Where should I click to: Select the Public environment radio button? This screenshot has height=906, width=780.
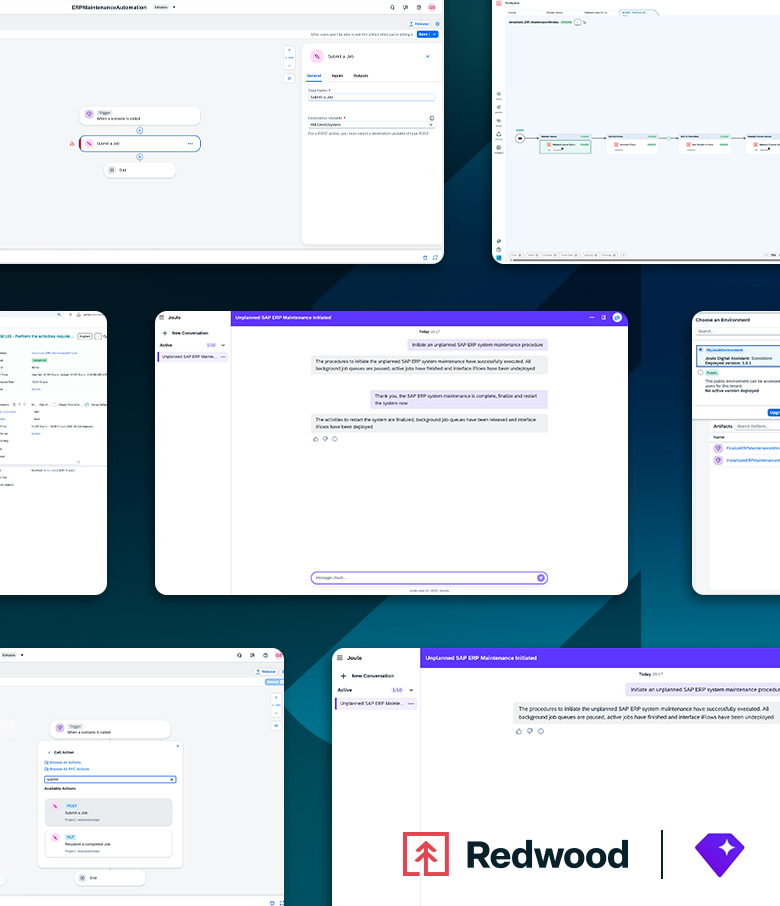(x=700, y=372)
